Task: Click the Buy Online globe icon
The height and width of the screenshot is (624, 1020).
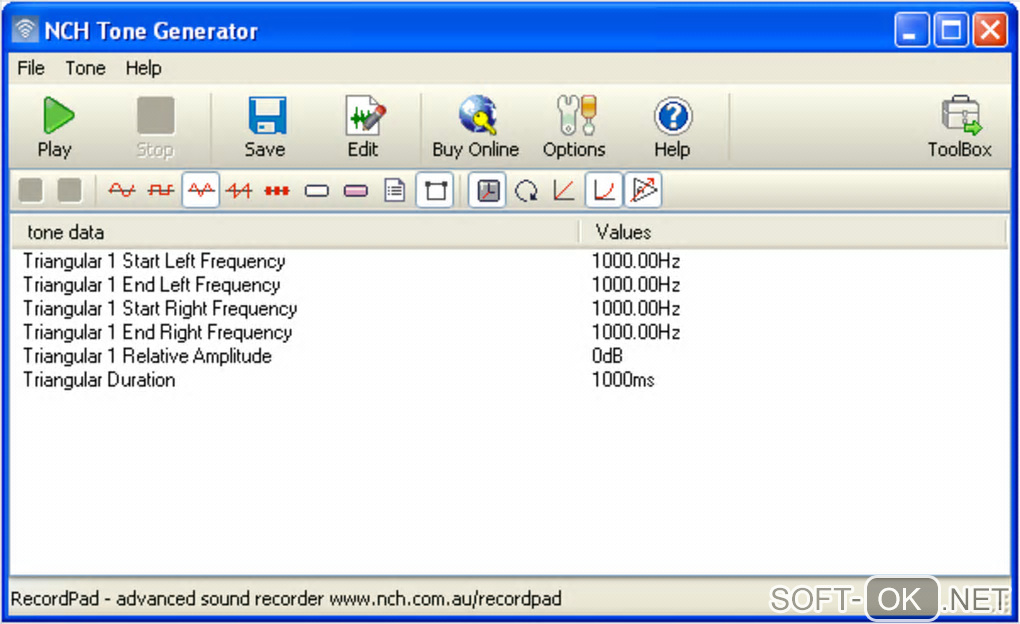Action: [x=476, y=127]
